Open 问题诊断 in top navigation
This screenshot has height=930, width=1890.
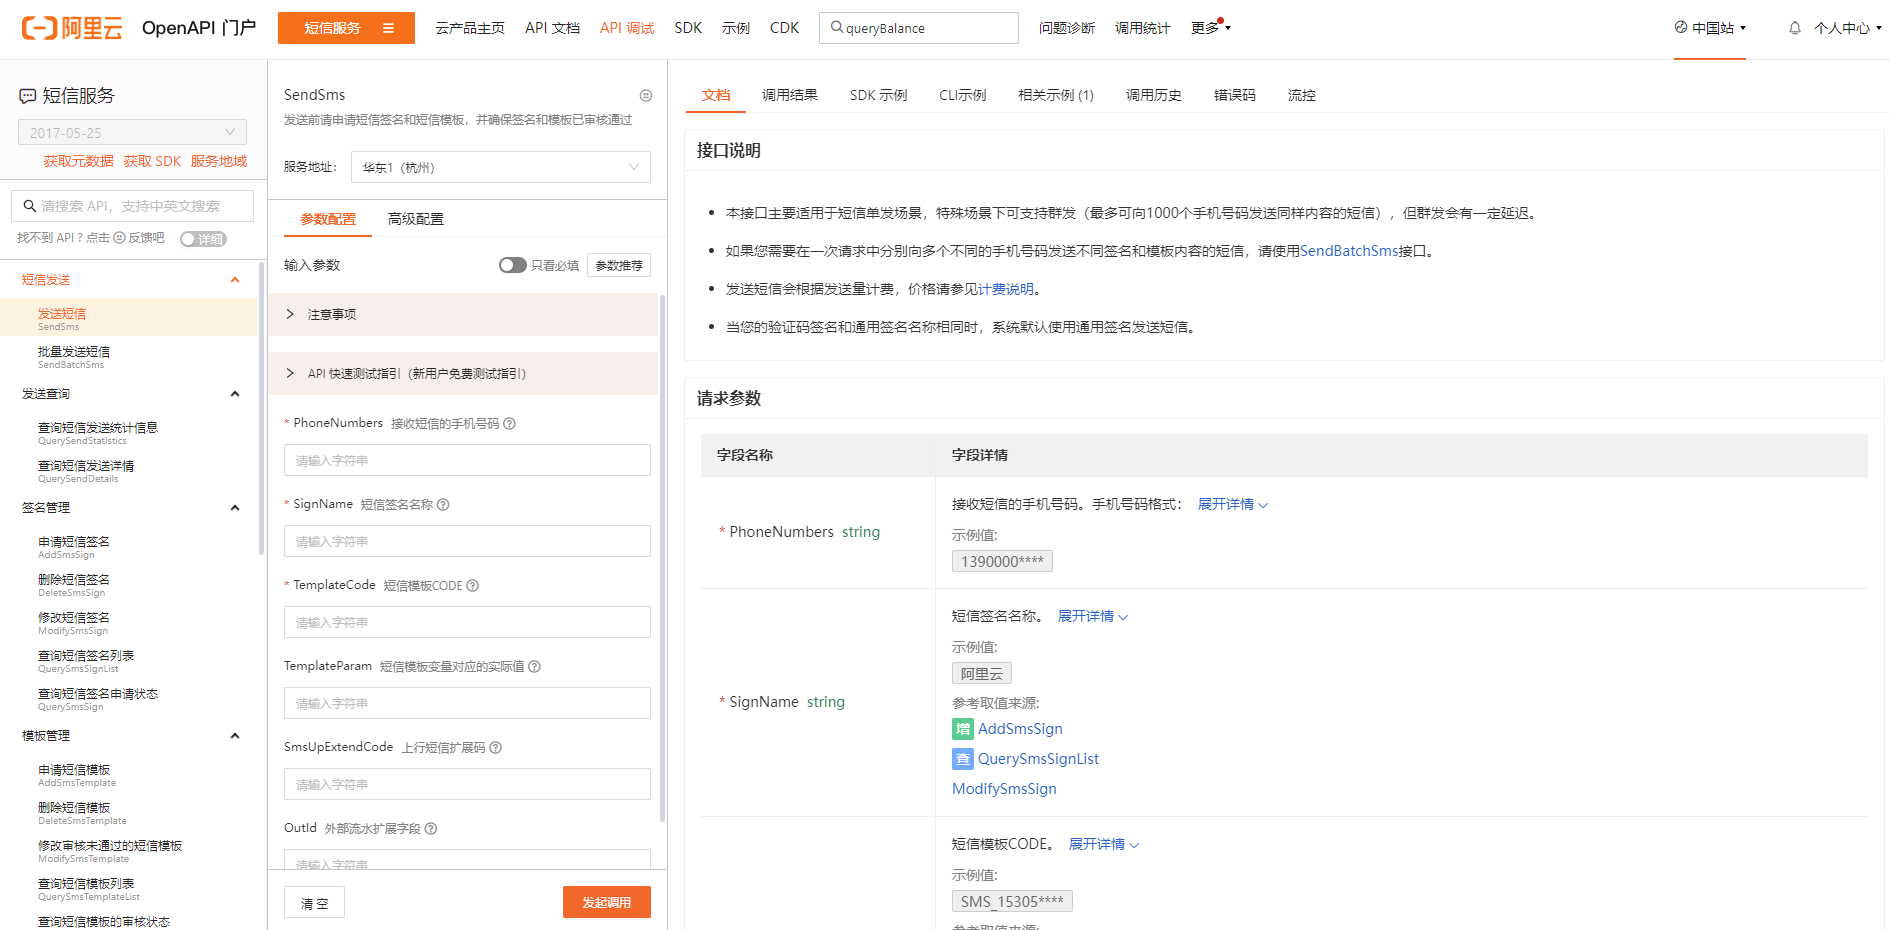(1067, 28)
